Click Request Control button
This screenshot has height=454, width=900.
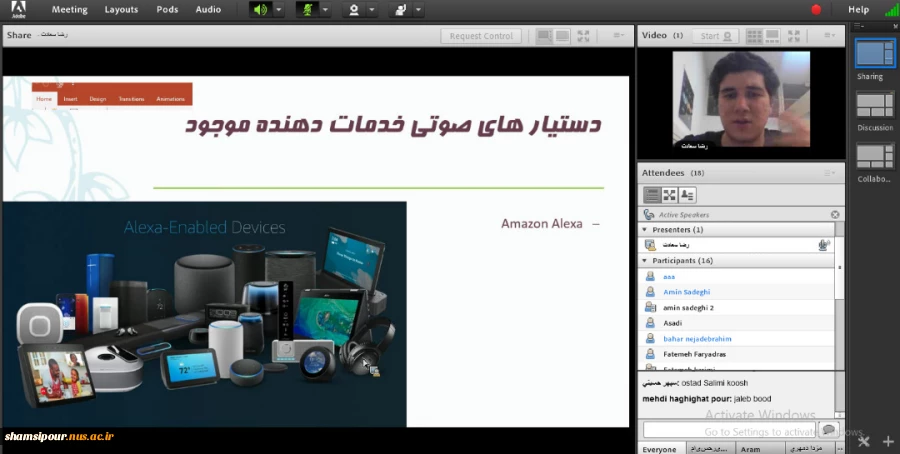coord(481,36)
